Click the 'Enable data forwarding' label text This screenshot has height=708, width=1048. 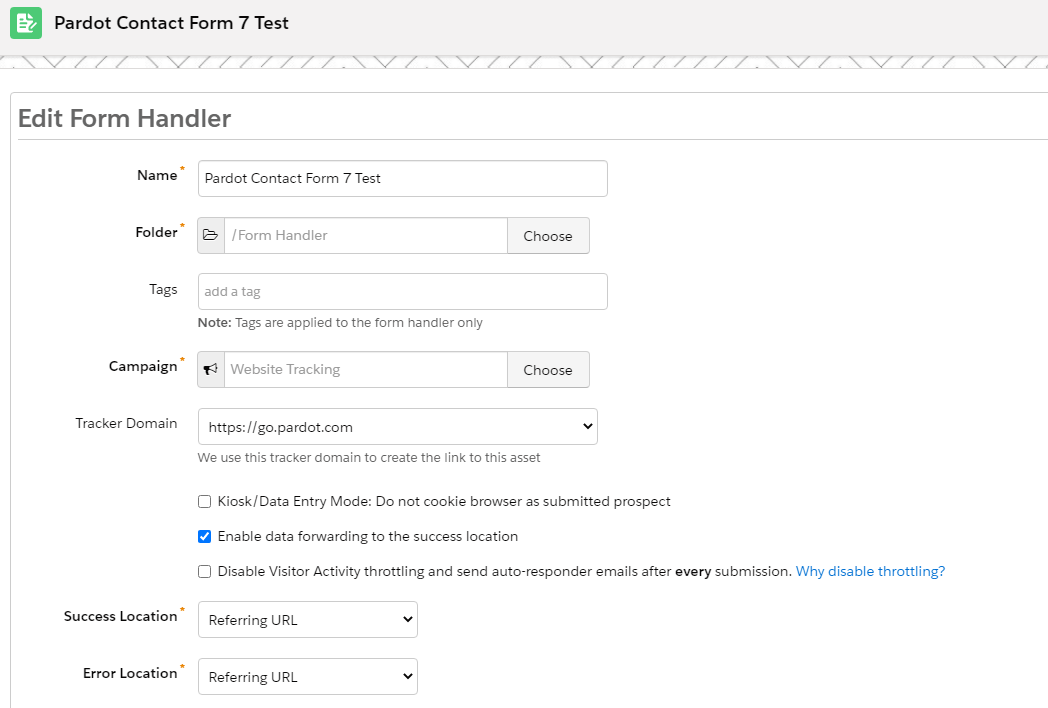click(368, 536)
